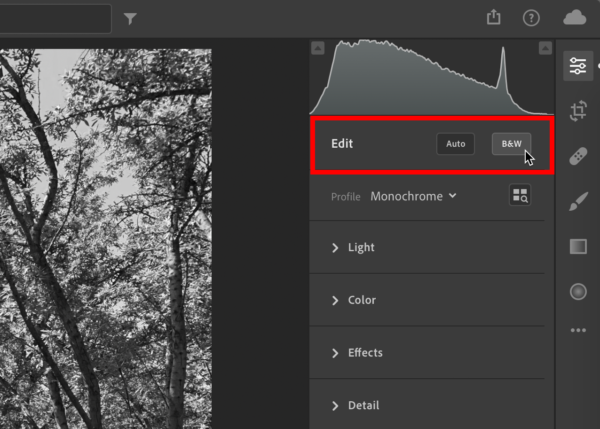Select the Edit sliders panel icon
This screenshot has height=429, width=600.
pyautogui.click(x=578, y=66)
